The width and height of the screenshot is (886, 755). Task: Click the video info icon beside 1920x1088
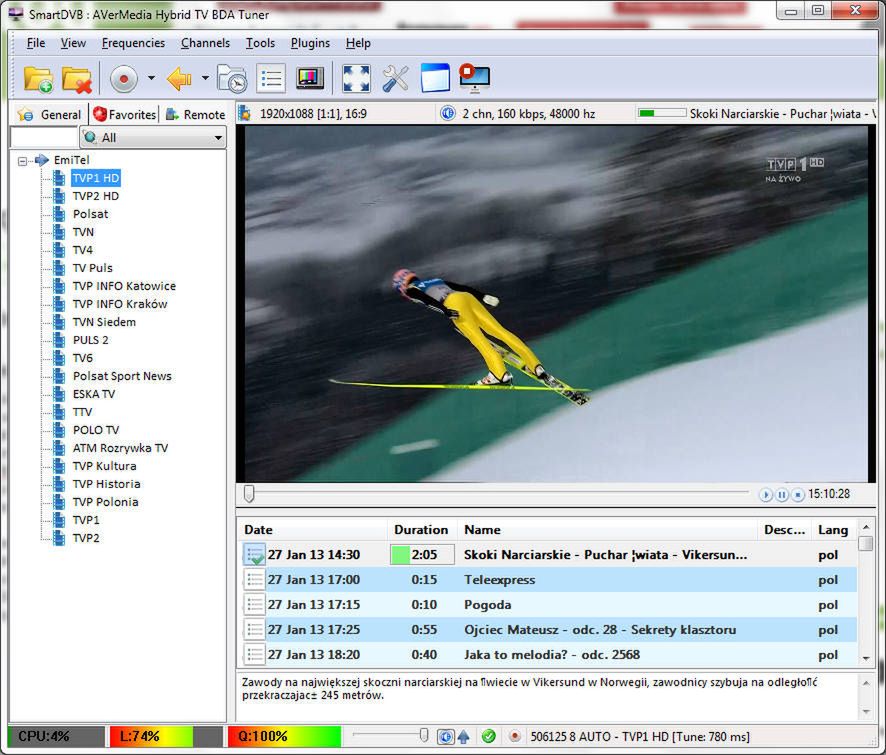point(245,114)
